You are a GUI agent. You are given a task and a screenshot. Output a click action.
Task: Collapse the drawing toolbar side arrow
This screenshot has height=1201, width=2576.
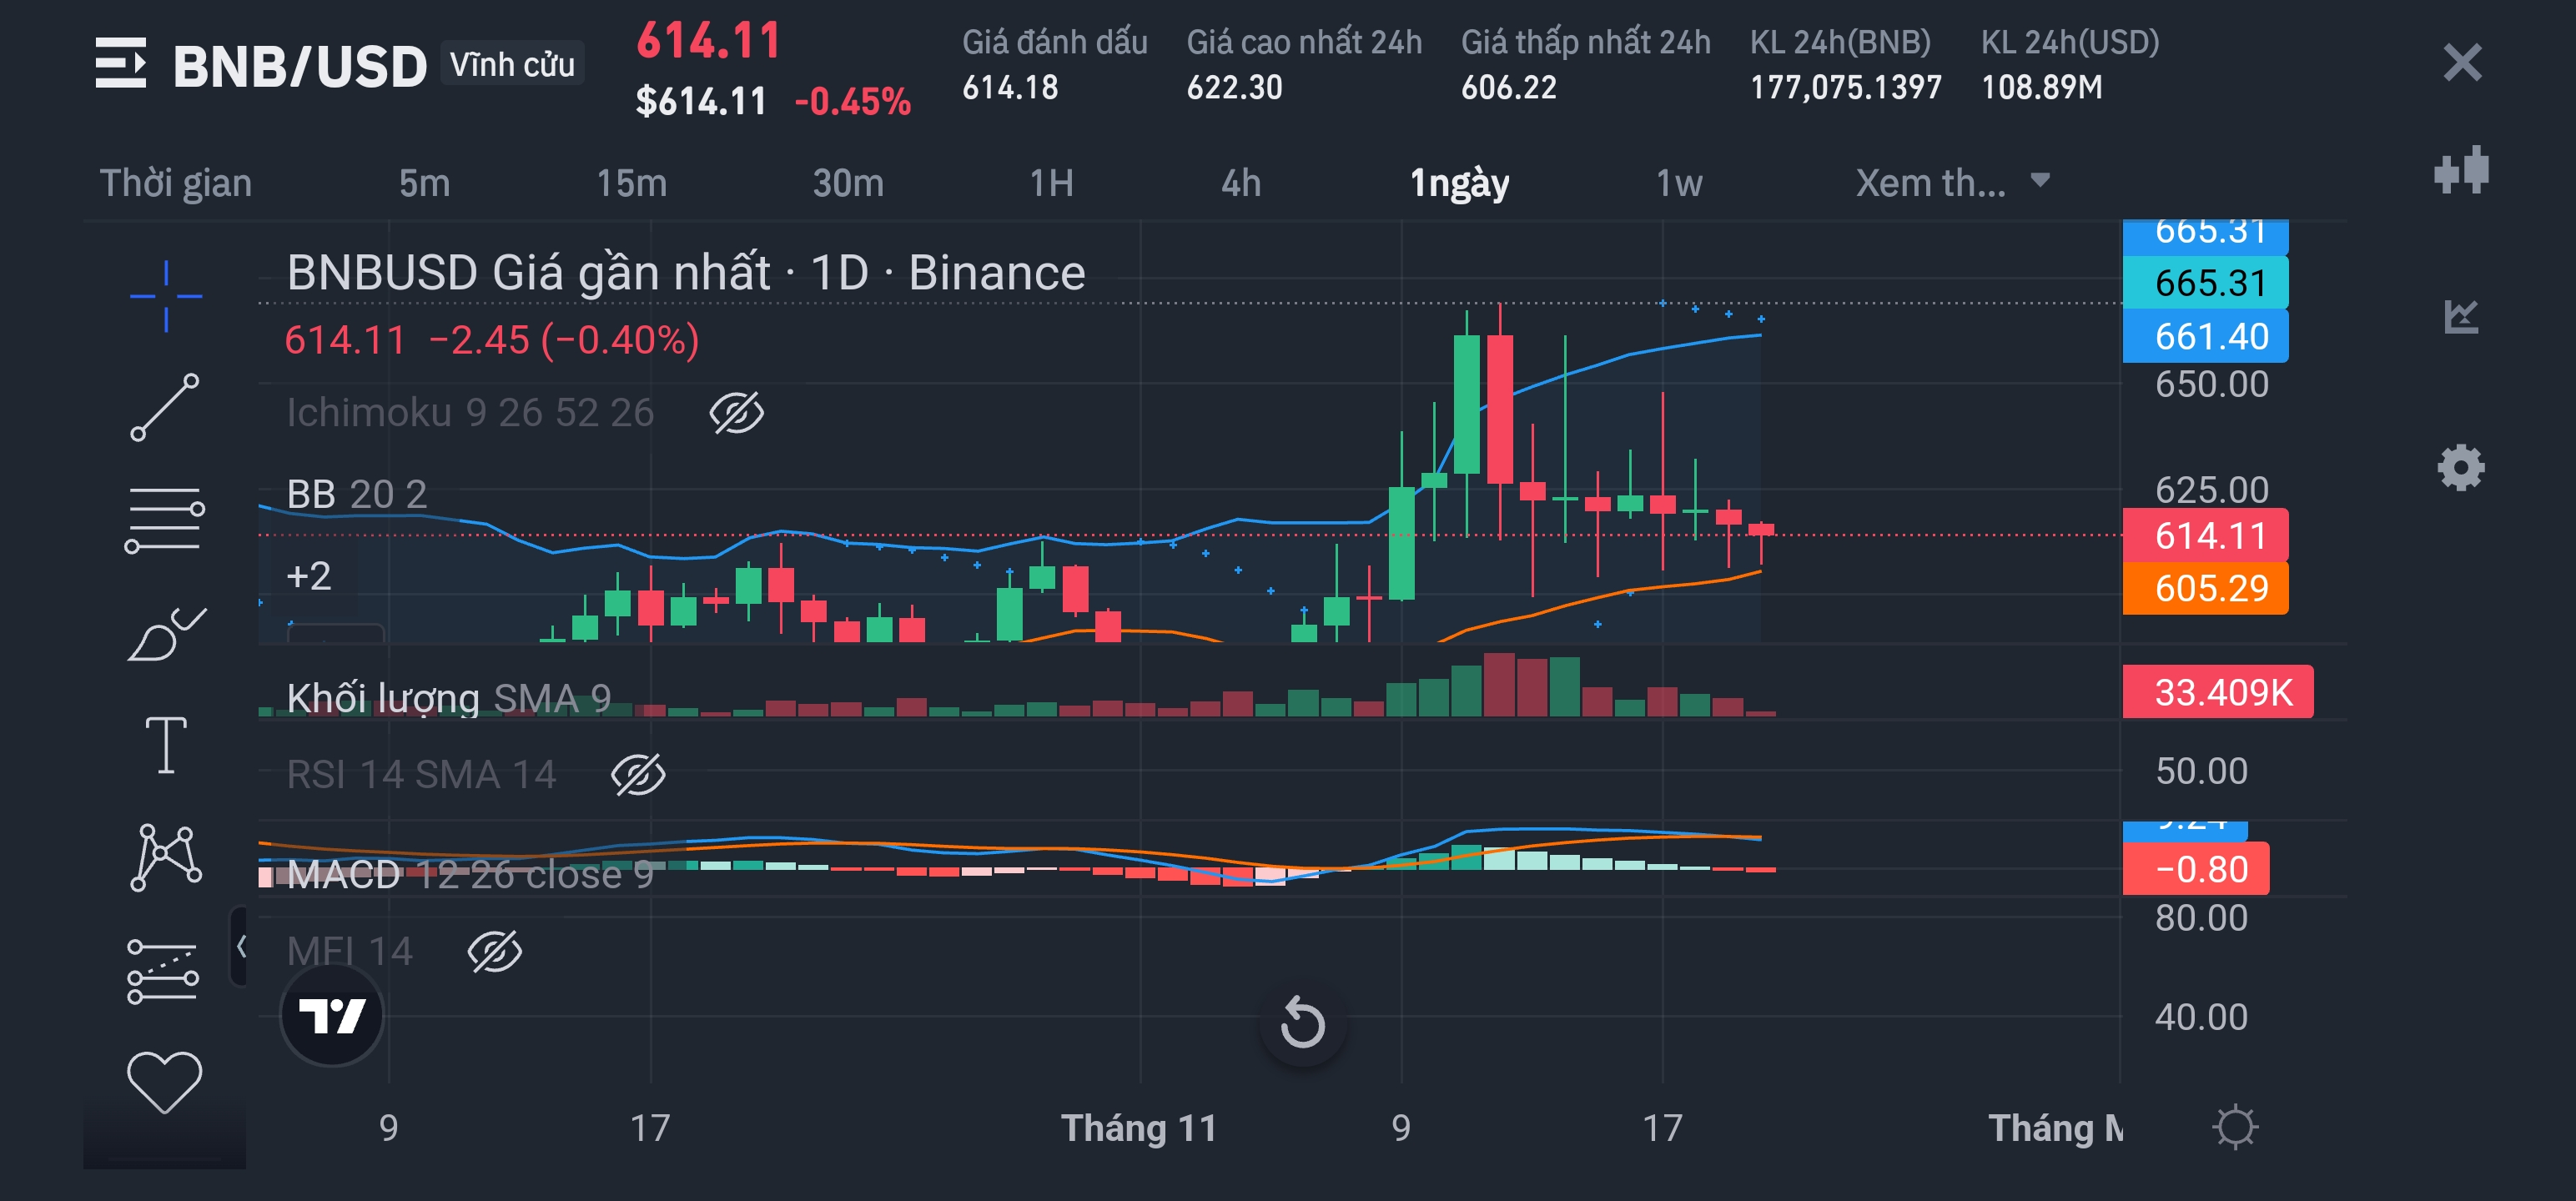click(x=240, y=945)
